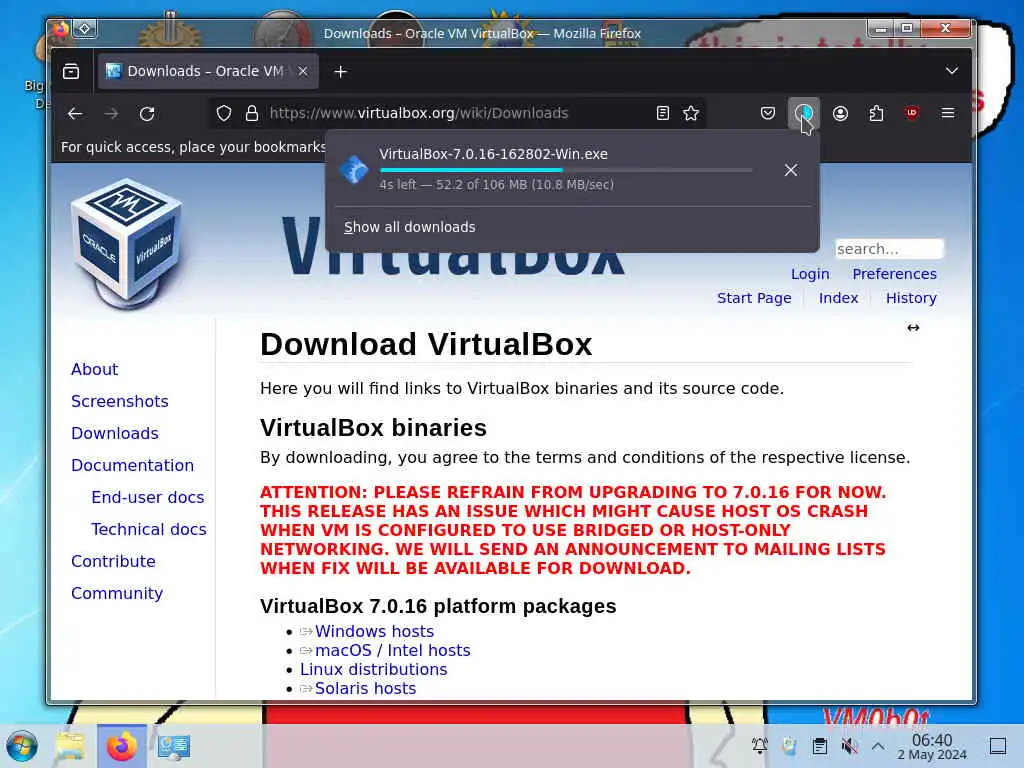1024x768 pixels.
Task: Reload the current page
Action: 147,114
